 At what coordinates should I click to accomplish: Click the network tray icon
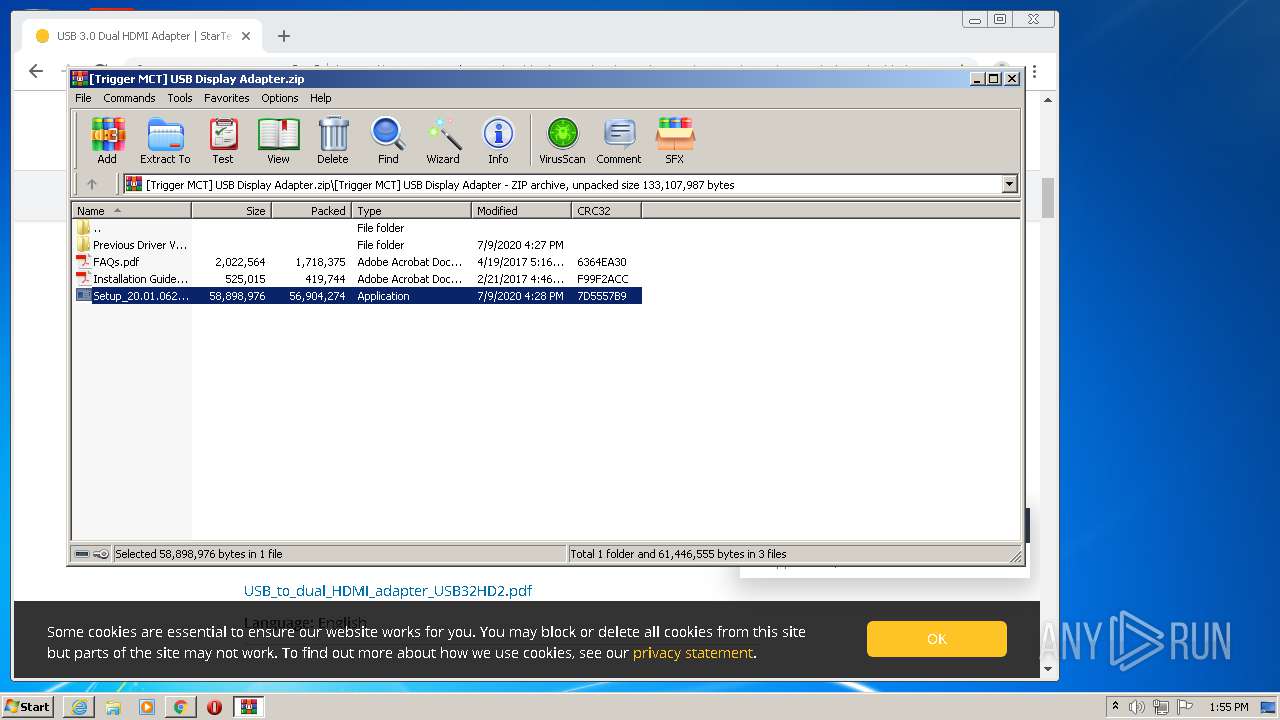click(x=1161, y=707)
